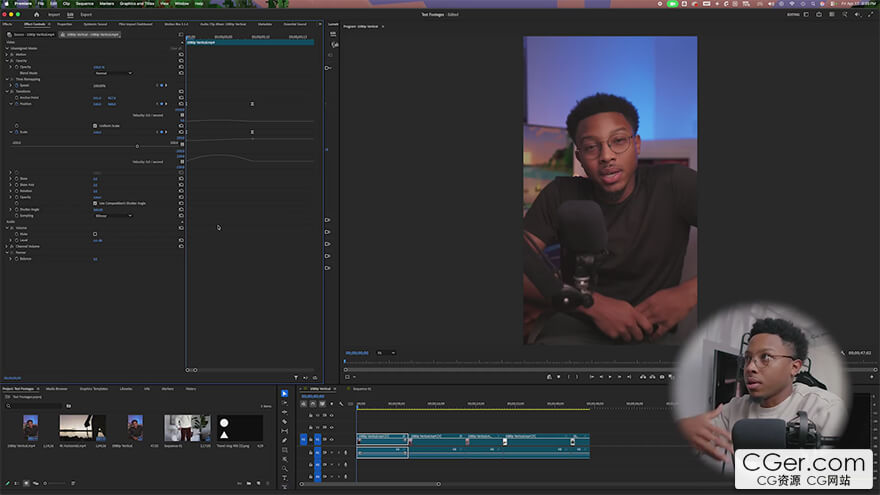
Task: Collapse the Volume audio effect group
Action: pyautogui.click(x=7, y=228)
